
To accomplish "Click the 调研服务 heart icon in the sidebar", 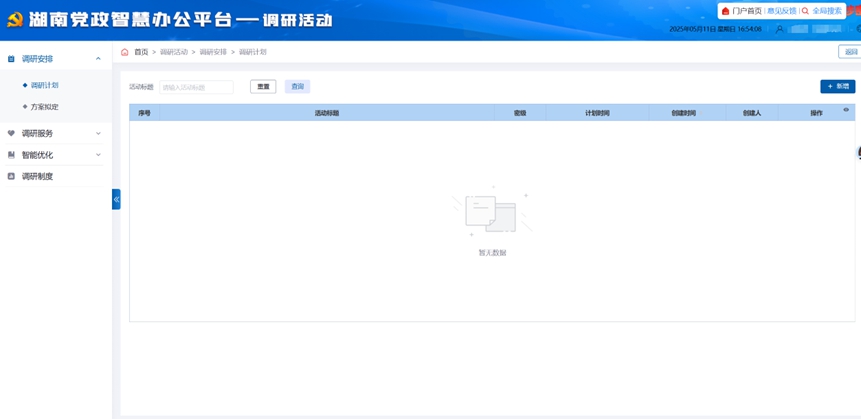I will 11,133.
